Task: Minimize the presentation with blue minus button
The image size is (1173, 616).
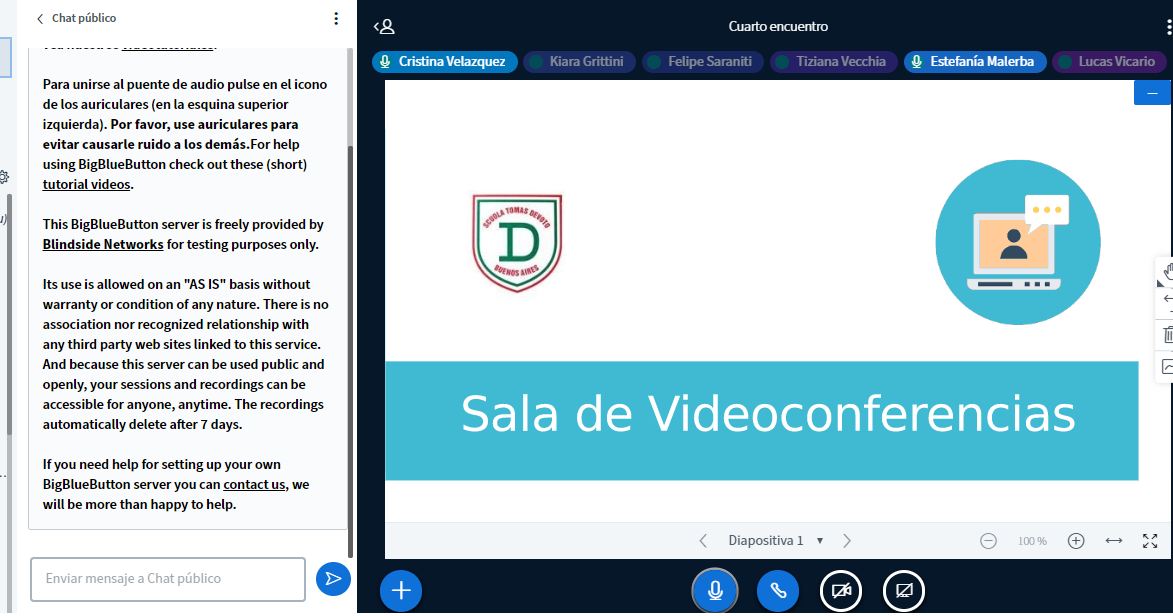Action: (x=1152, y=91)
